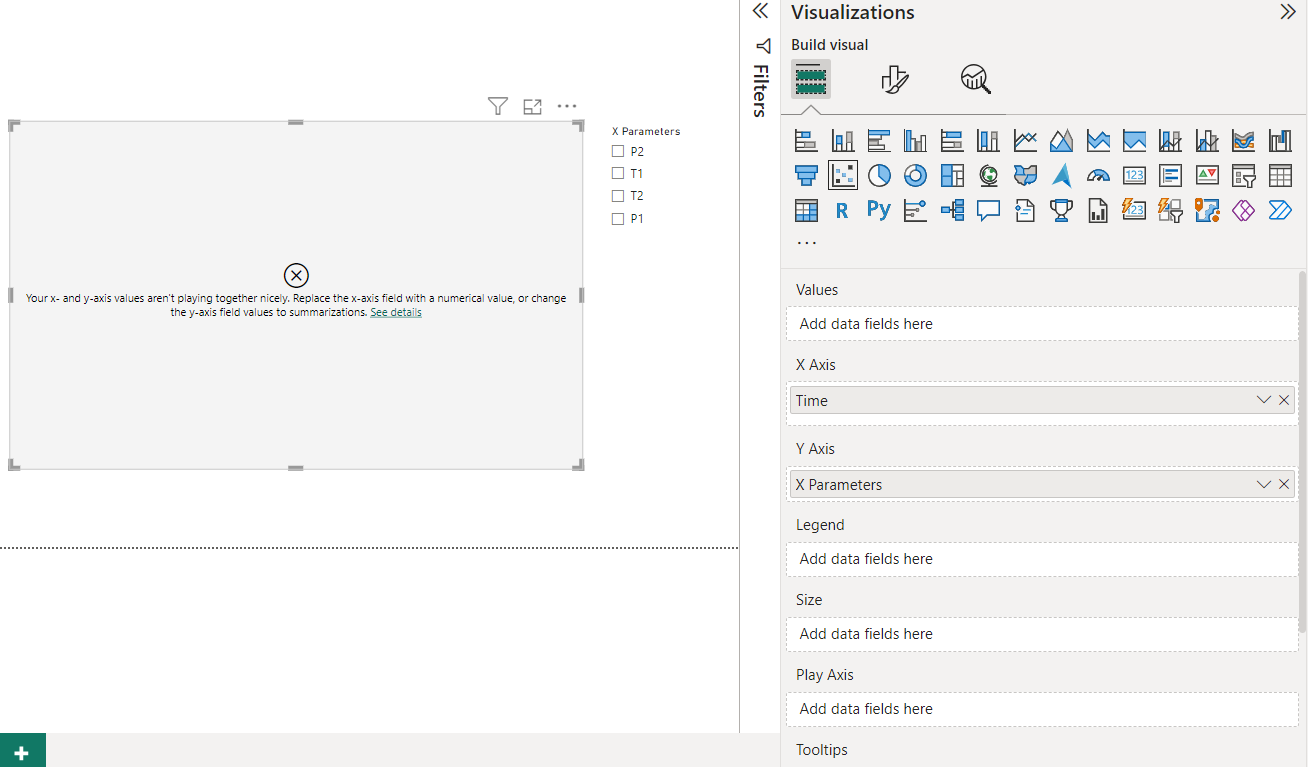Open the Time field dropdown arrow

(x=1264, y=400)
